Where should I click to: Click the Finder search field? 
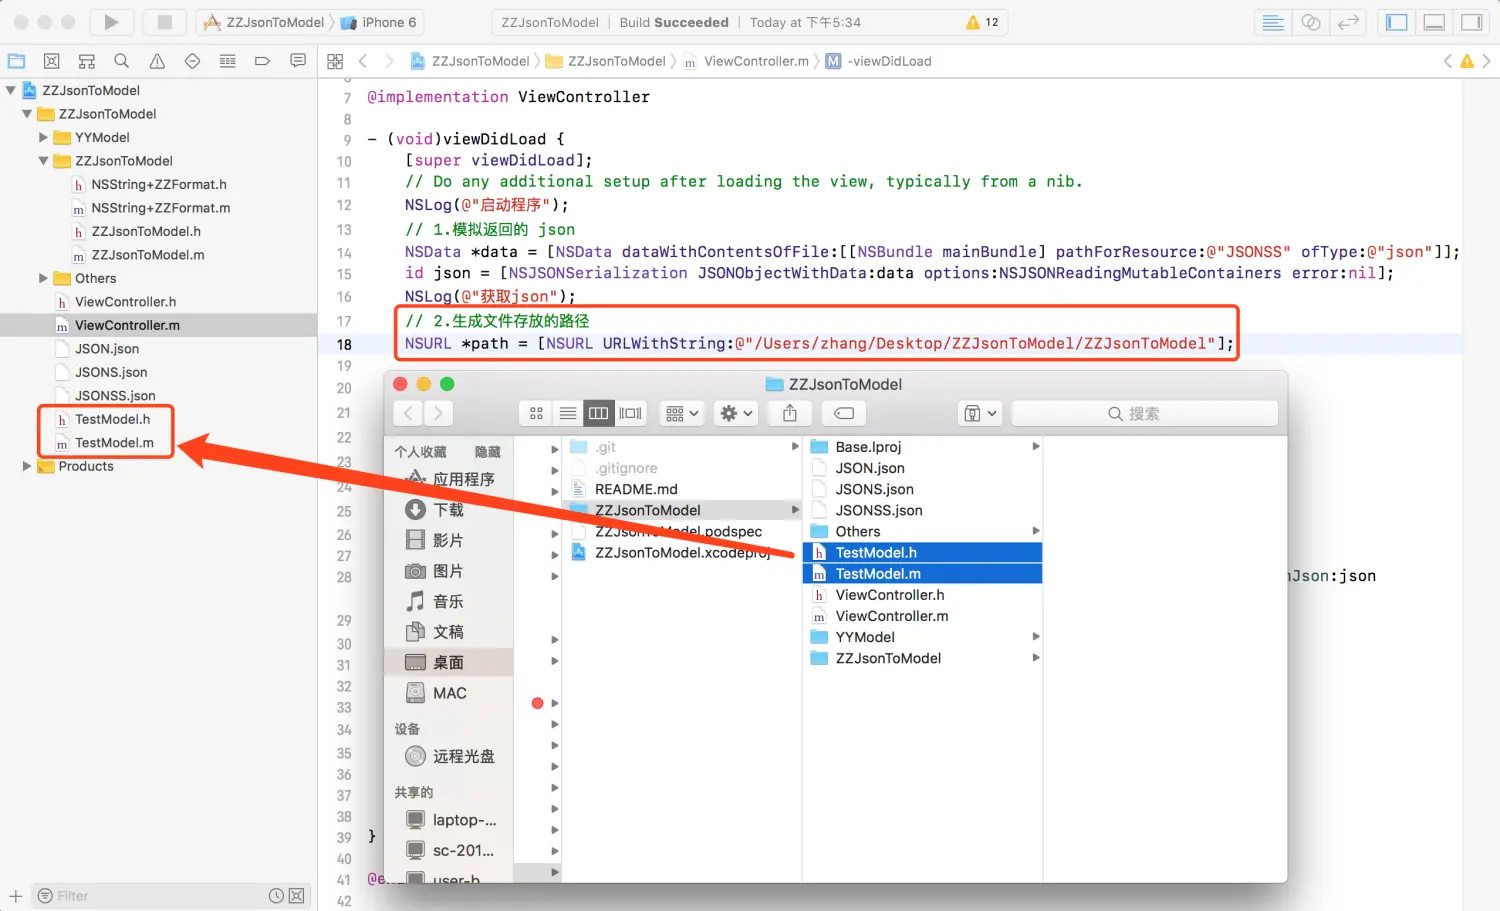[1144, 413]
